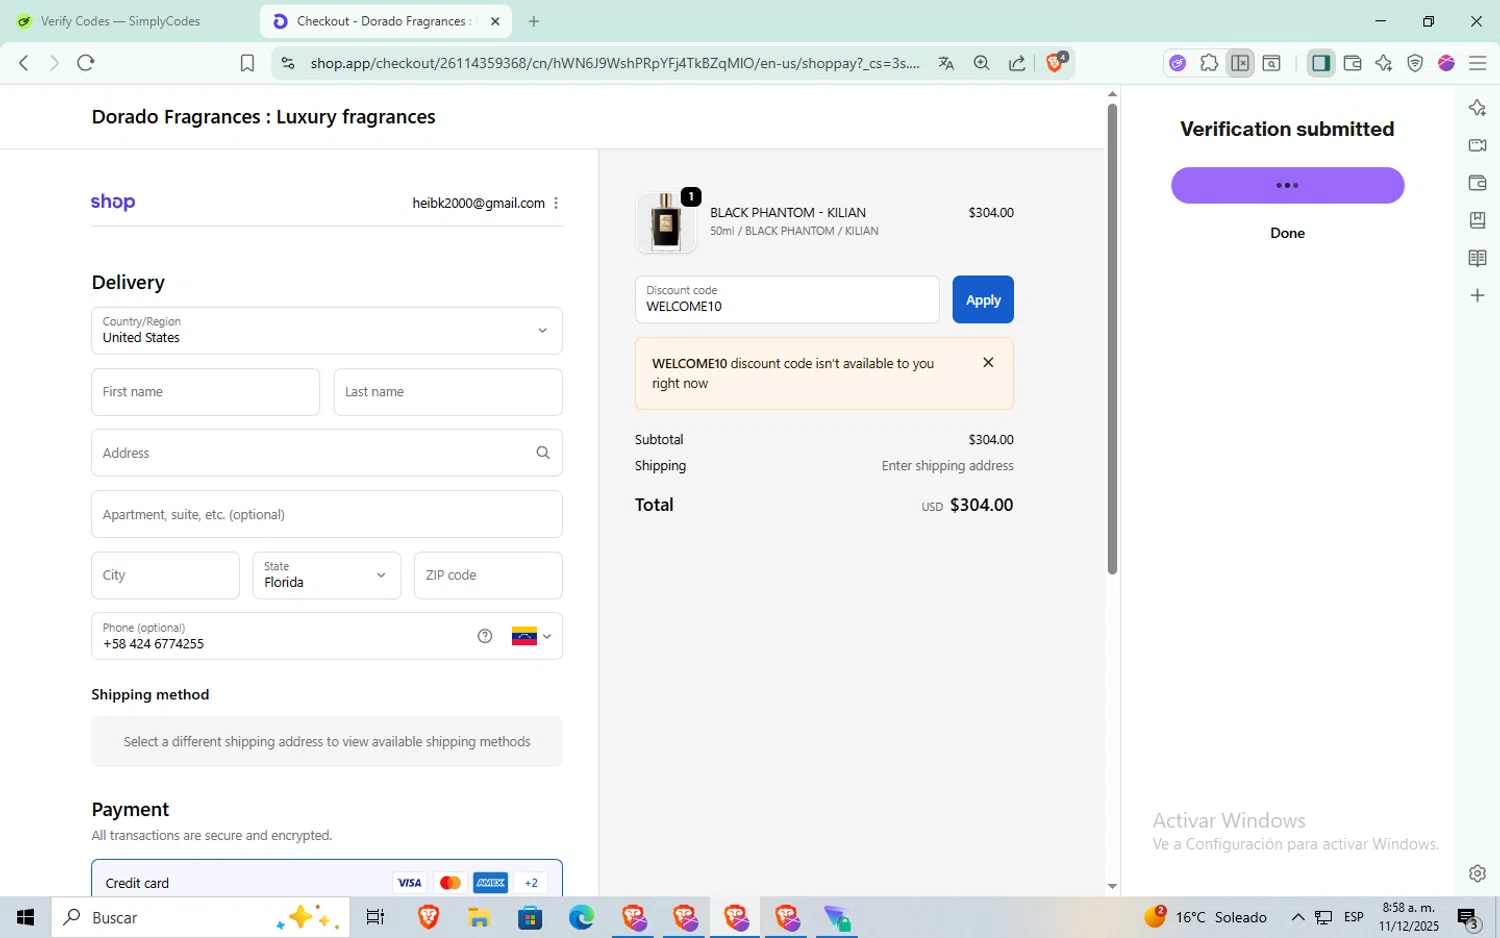Open the Windows Start menu
The height and width of the screenshot is (938, 1500).
(x=26, y=917)
